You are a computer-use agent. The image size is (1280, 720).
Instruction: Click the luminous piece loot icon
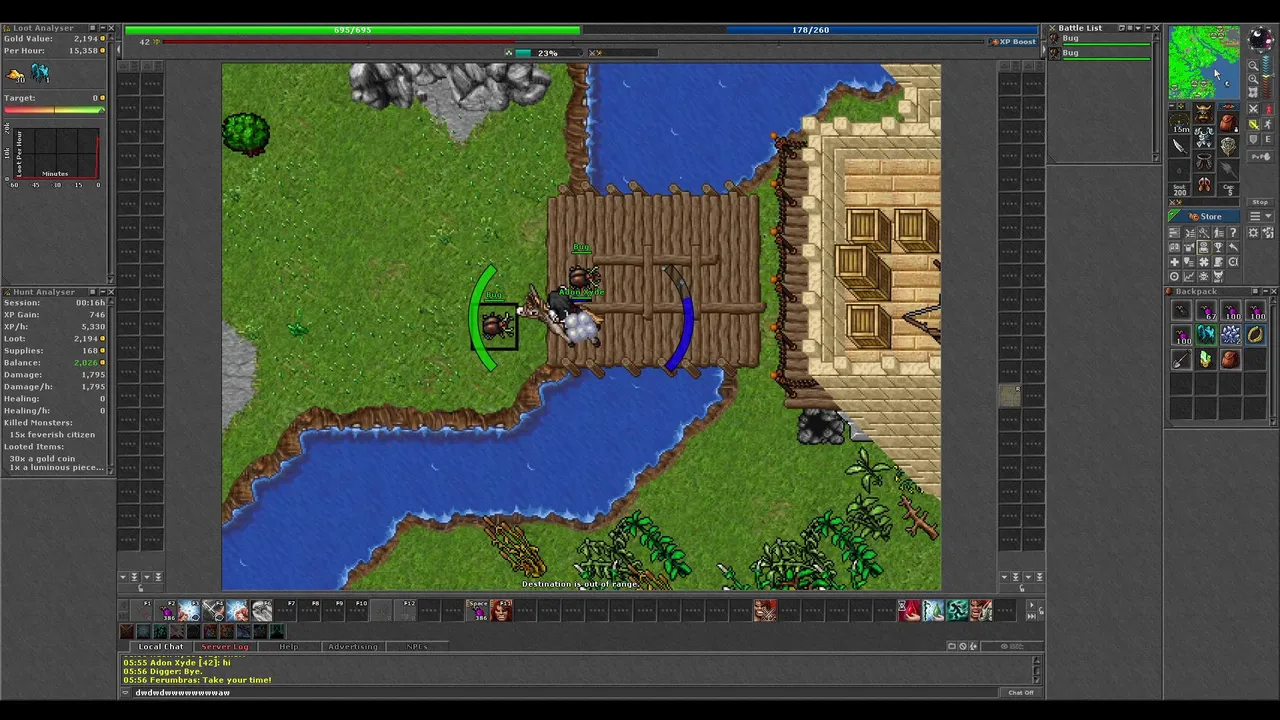[x=40, y=73]
